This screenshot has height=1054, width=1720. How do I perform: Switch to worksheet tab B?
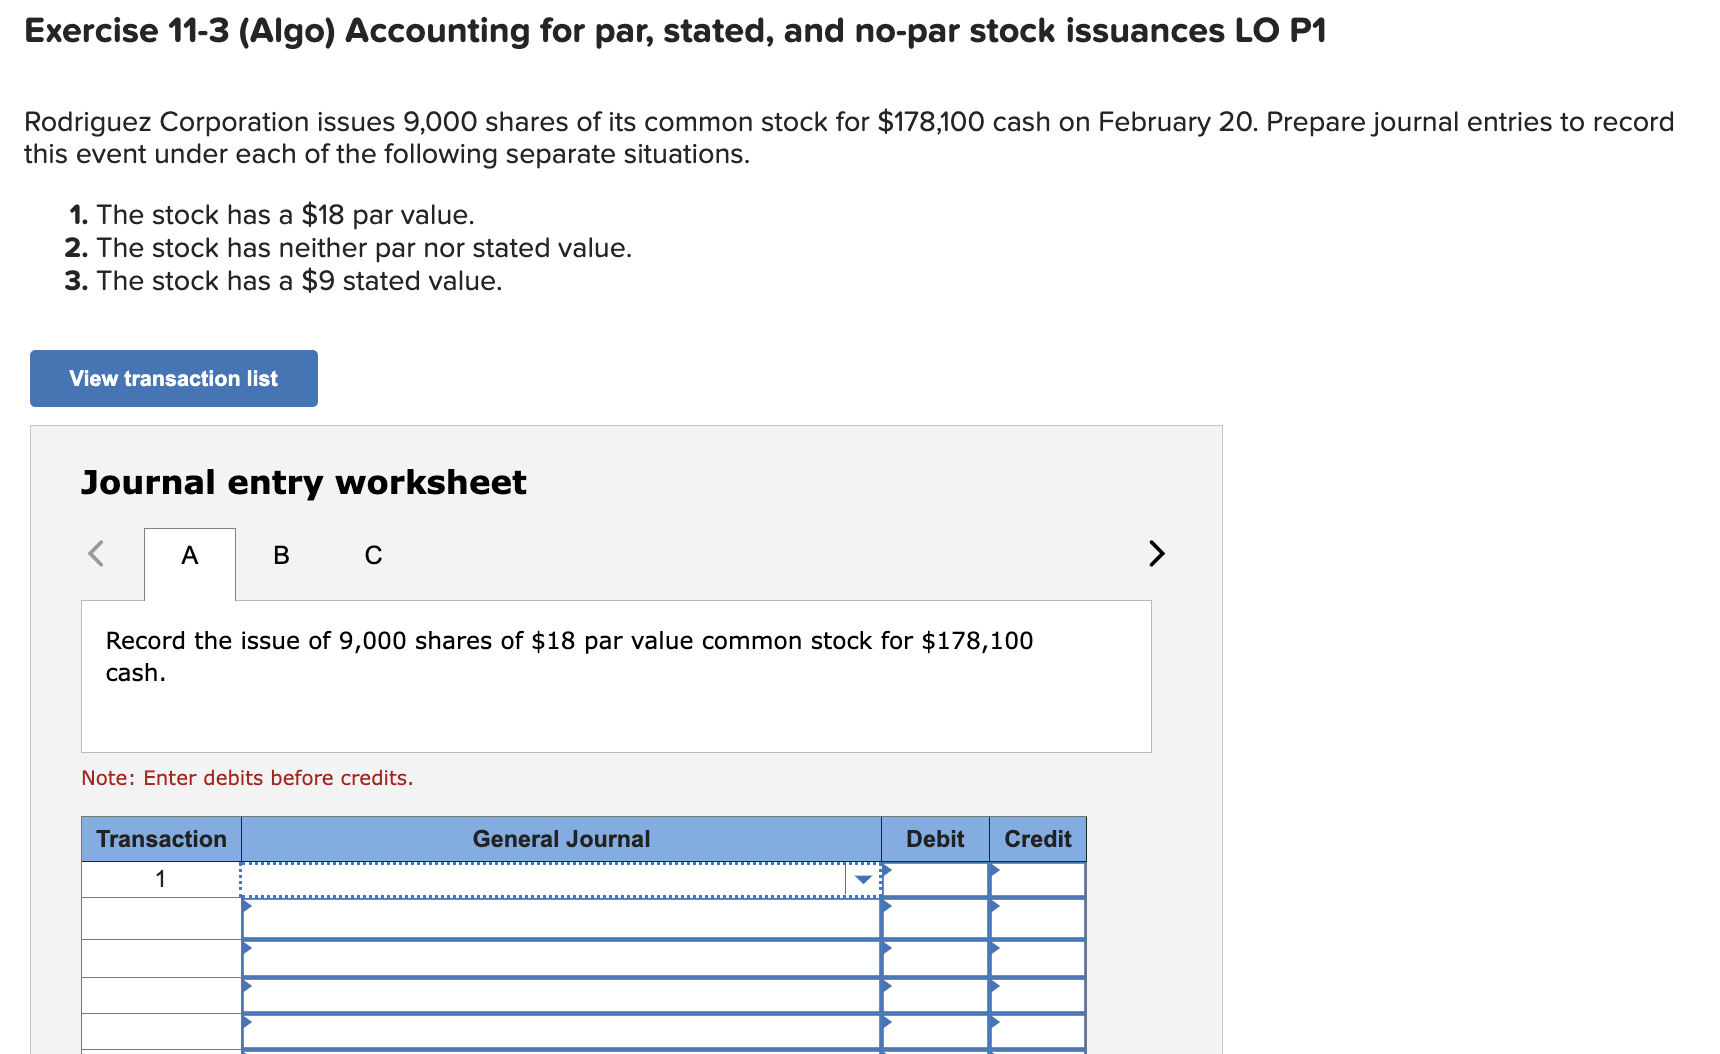pyautogui.click(x=281, y=555)
